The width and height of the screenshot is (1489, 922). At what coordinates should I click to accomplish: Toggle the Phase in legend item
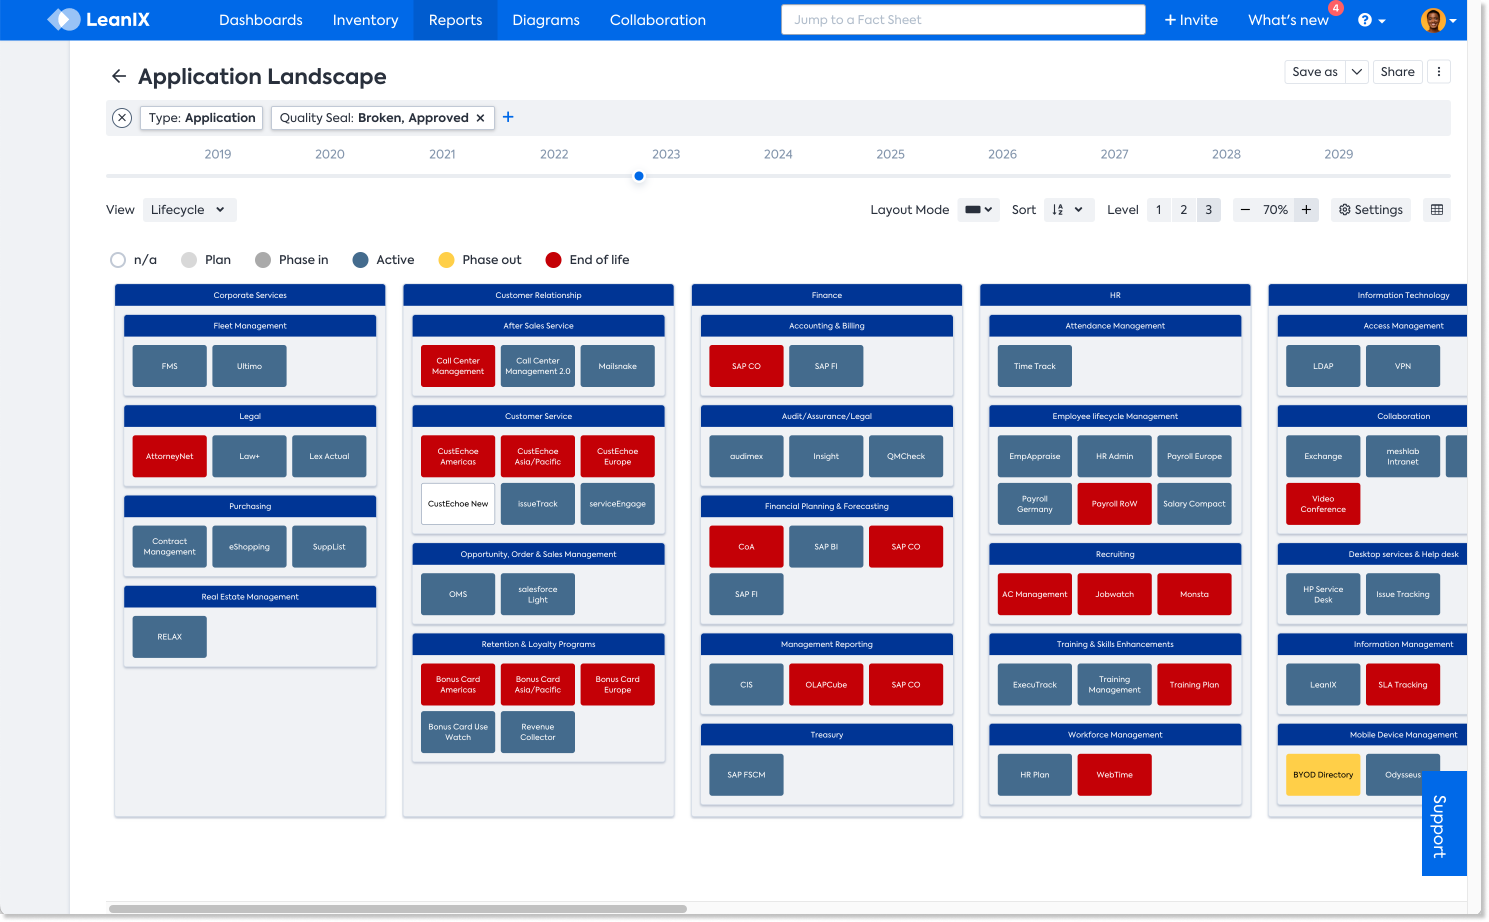tap(292, 260)
